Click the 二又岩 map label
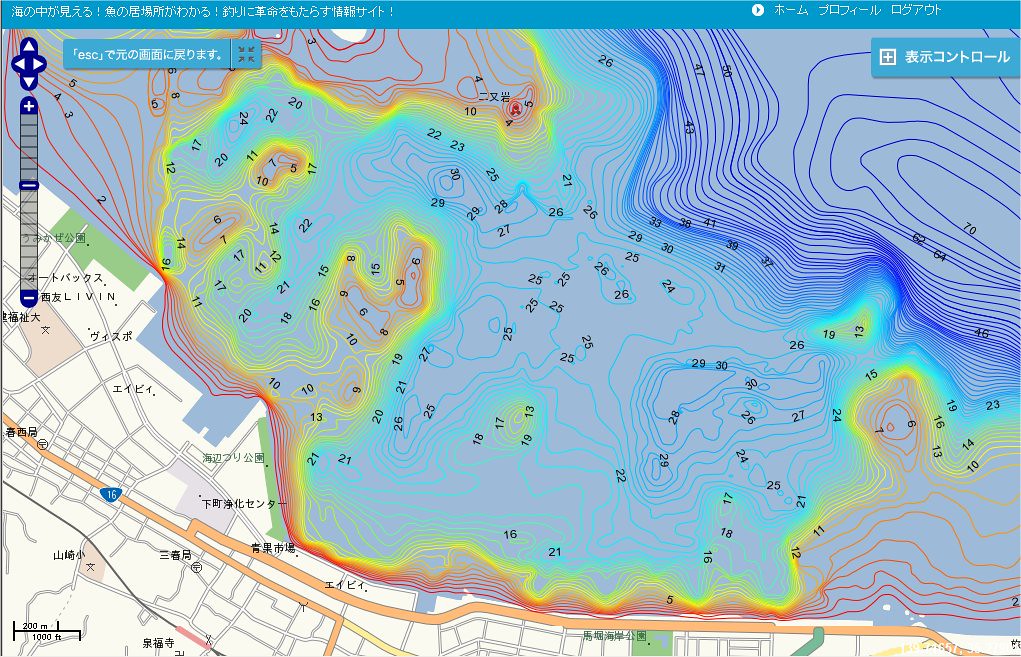This screenshot has height=657, width=1021. tap(494, 96)
